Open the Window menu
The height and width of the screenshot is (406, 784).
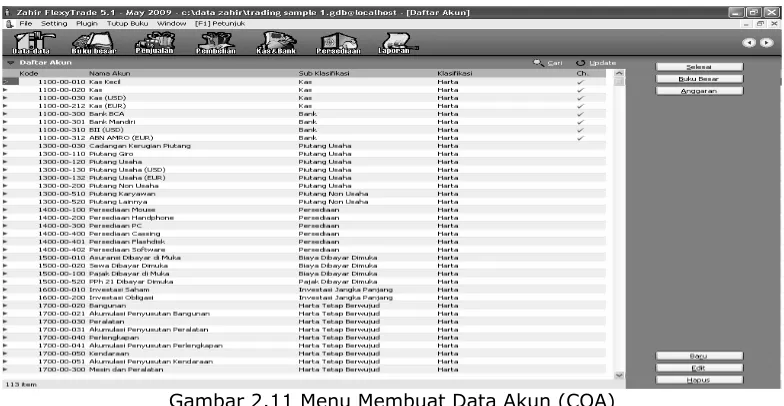172,24
